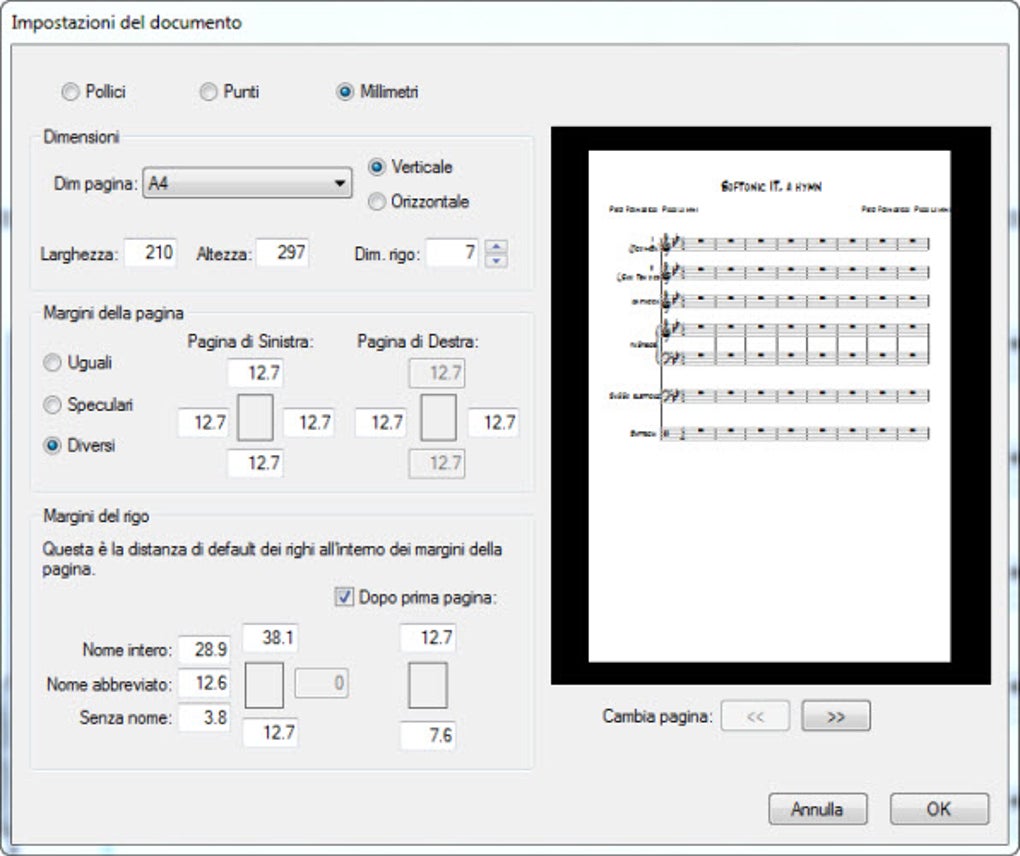
Task: Click the Annulla button
Action: point(818,809)
